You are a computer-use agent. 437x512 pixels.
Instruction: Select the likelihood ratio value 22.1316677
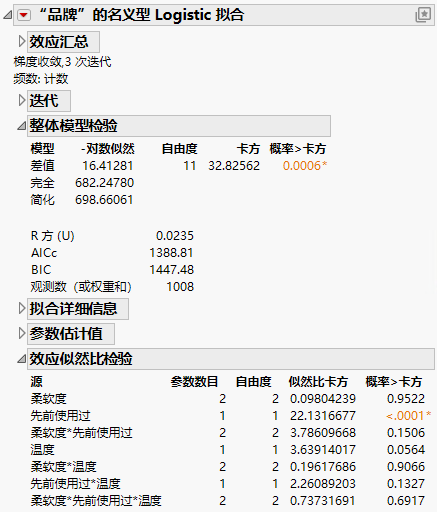323,416
